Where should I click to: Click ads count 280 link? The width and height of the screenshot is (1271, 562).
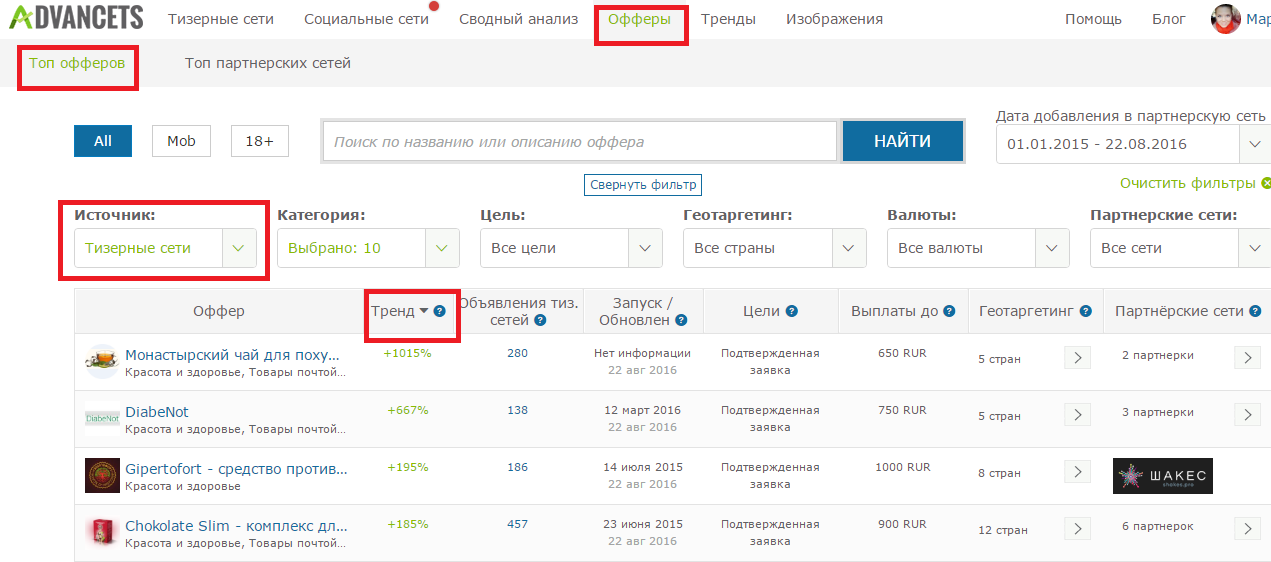(517, 353)
